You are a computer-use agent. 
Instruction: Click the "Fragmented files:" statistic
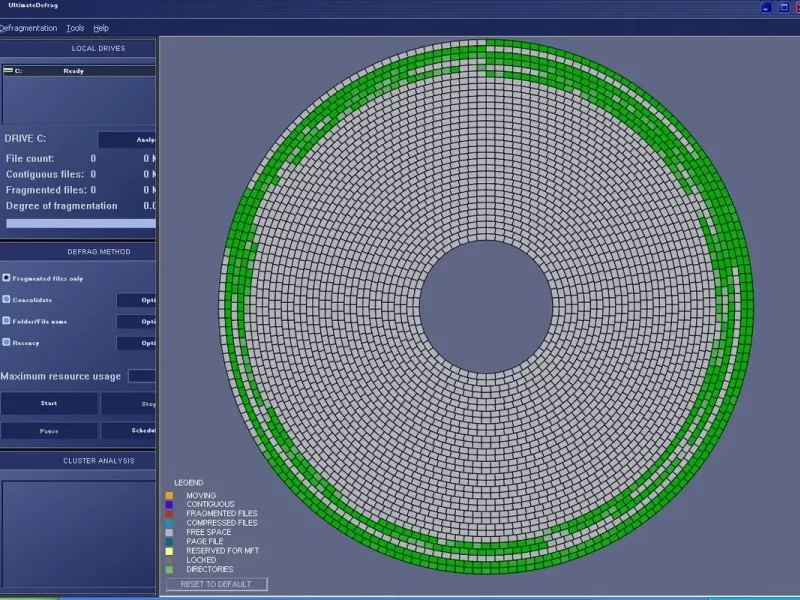coord(46,190)
